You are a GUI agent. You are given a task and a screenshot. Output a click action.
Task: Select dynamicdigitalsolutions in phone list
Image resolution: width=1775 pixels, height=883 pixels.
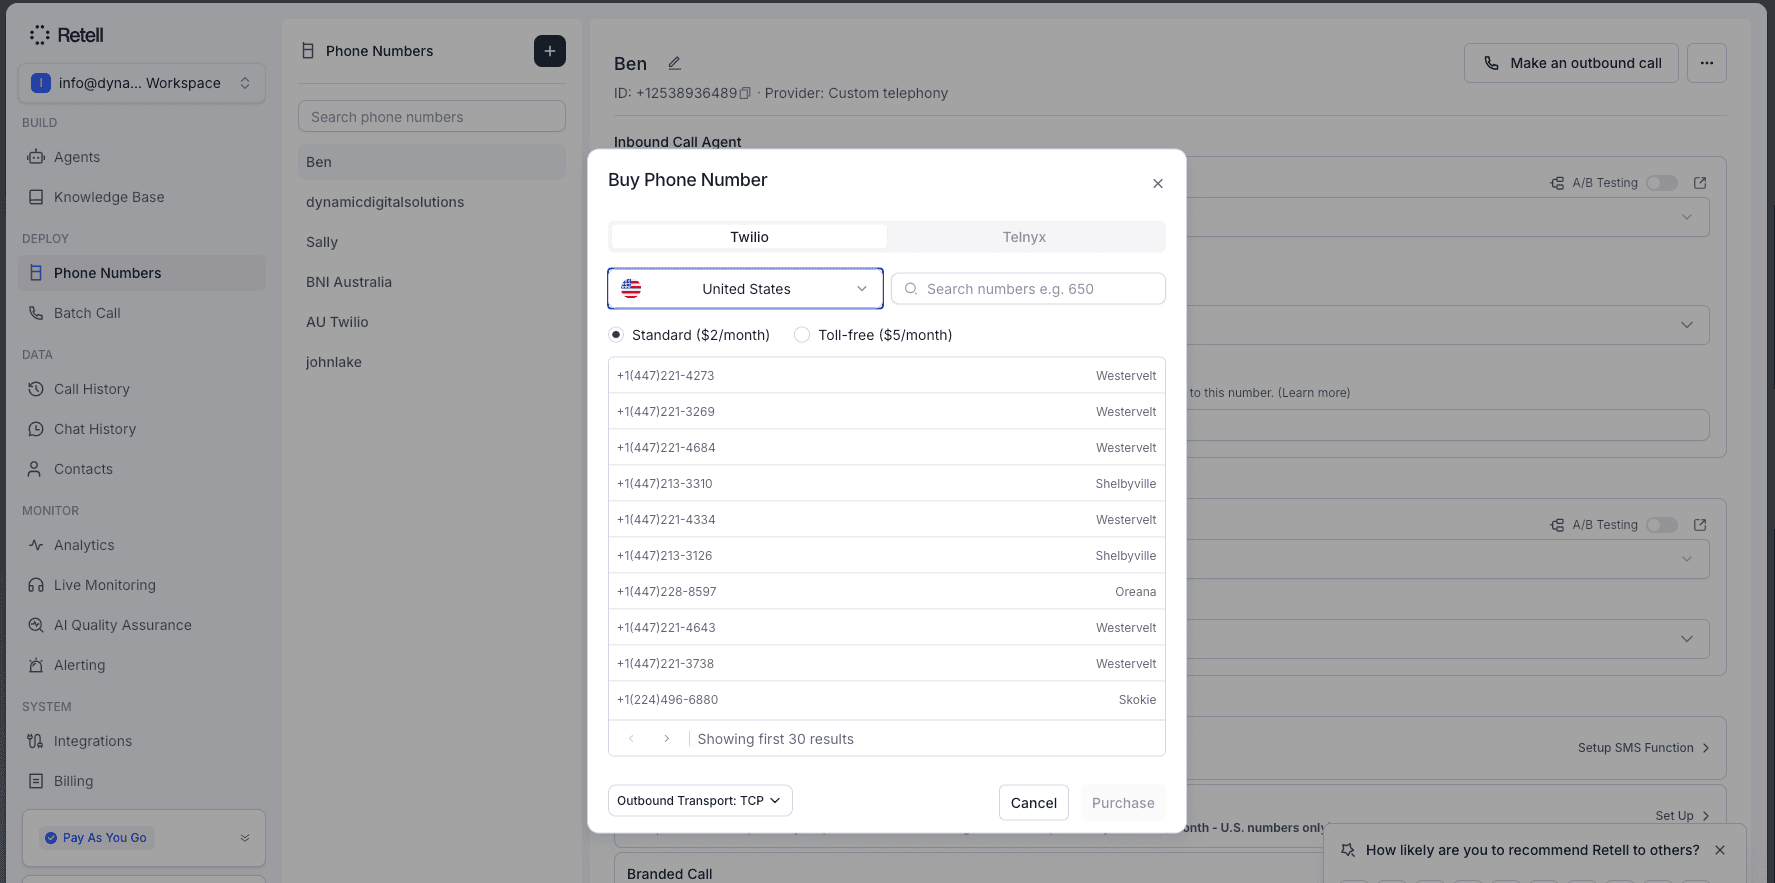click(432, 202)
